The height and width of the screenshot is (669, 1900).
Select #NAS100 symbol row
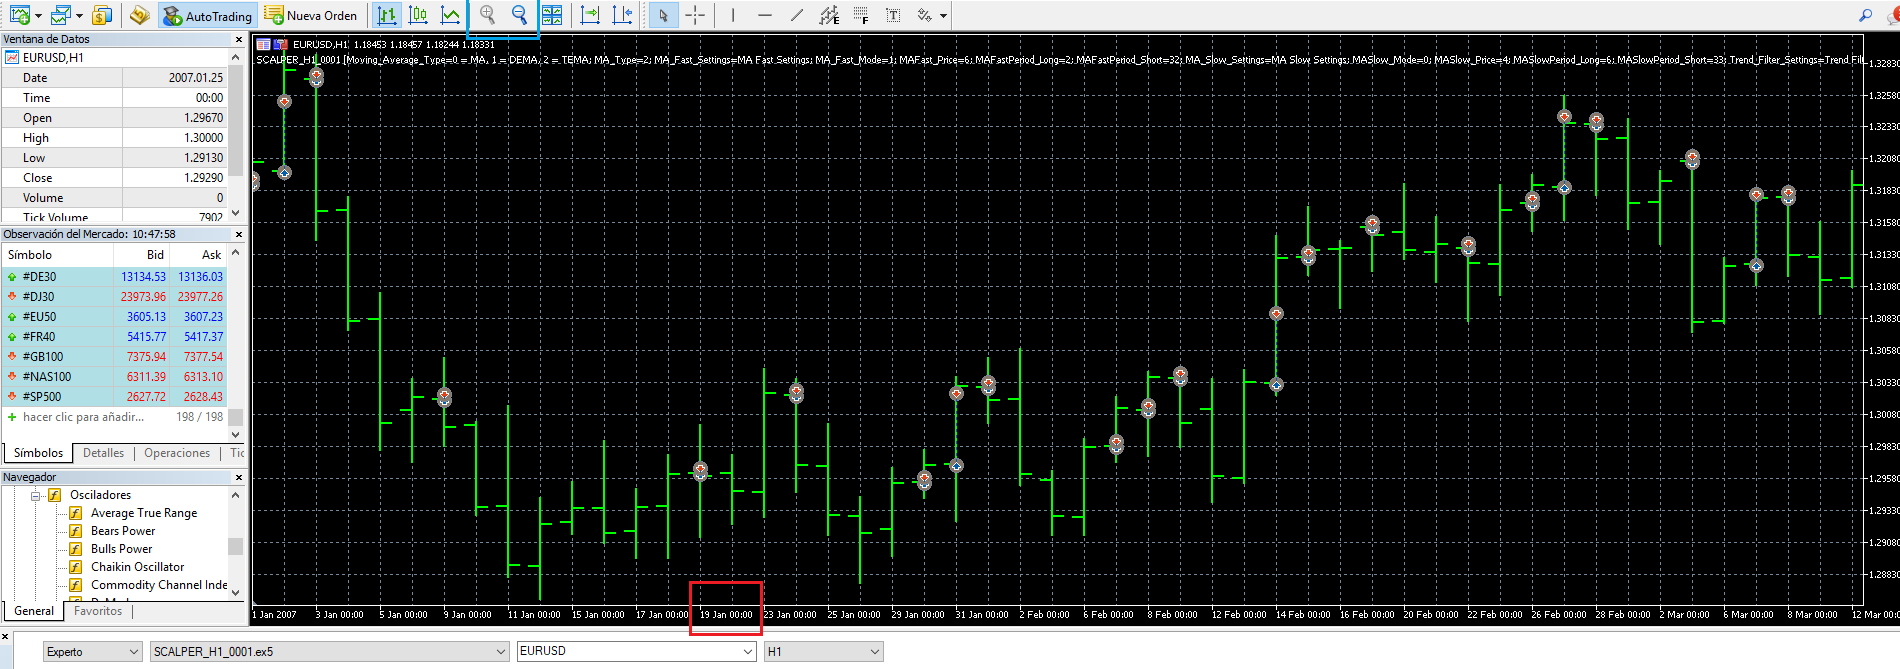click(114, 377)
